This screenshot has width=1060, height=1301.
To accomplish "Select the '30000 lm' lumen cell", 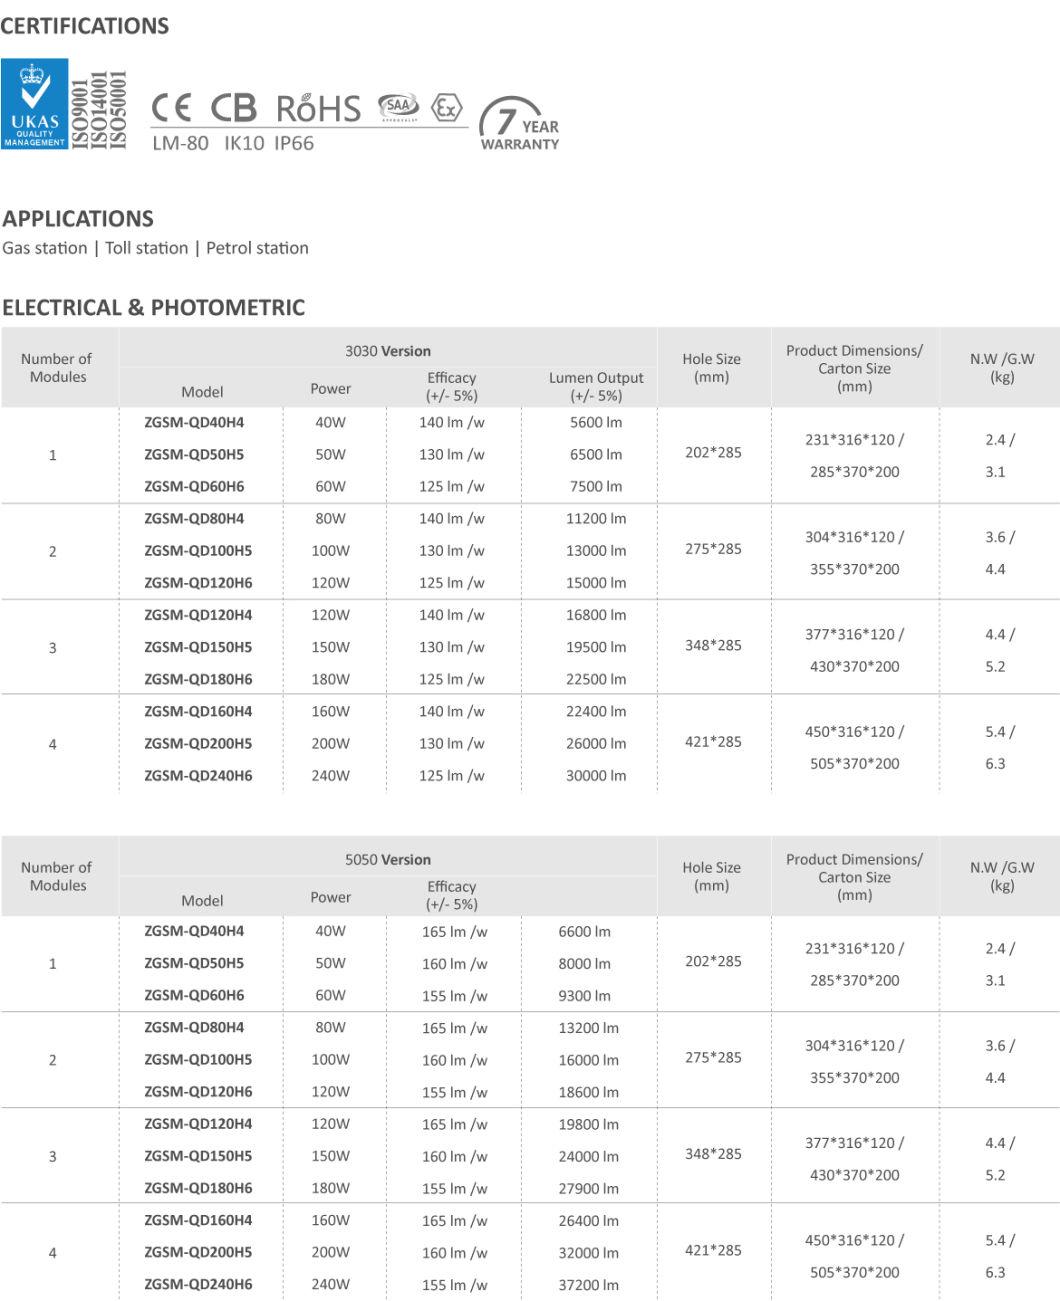I will click(596, 775).
